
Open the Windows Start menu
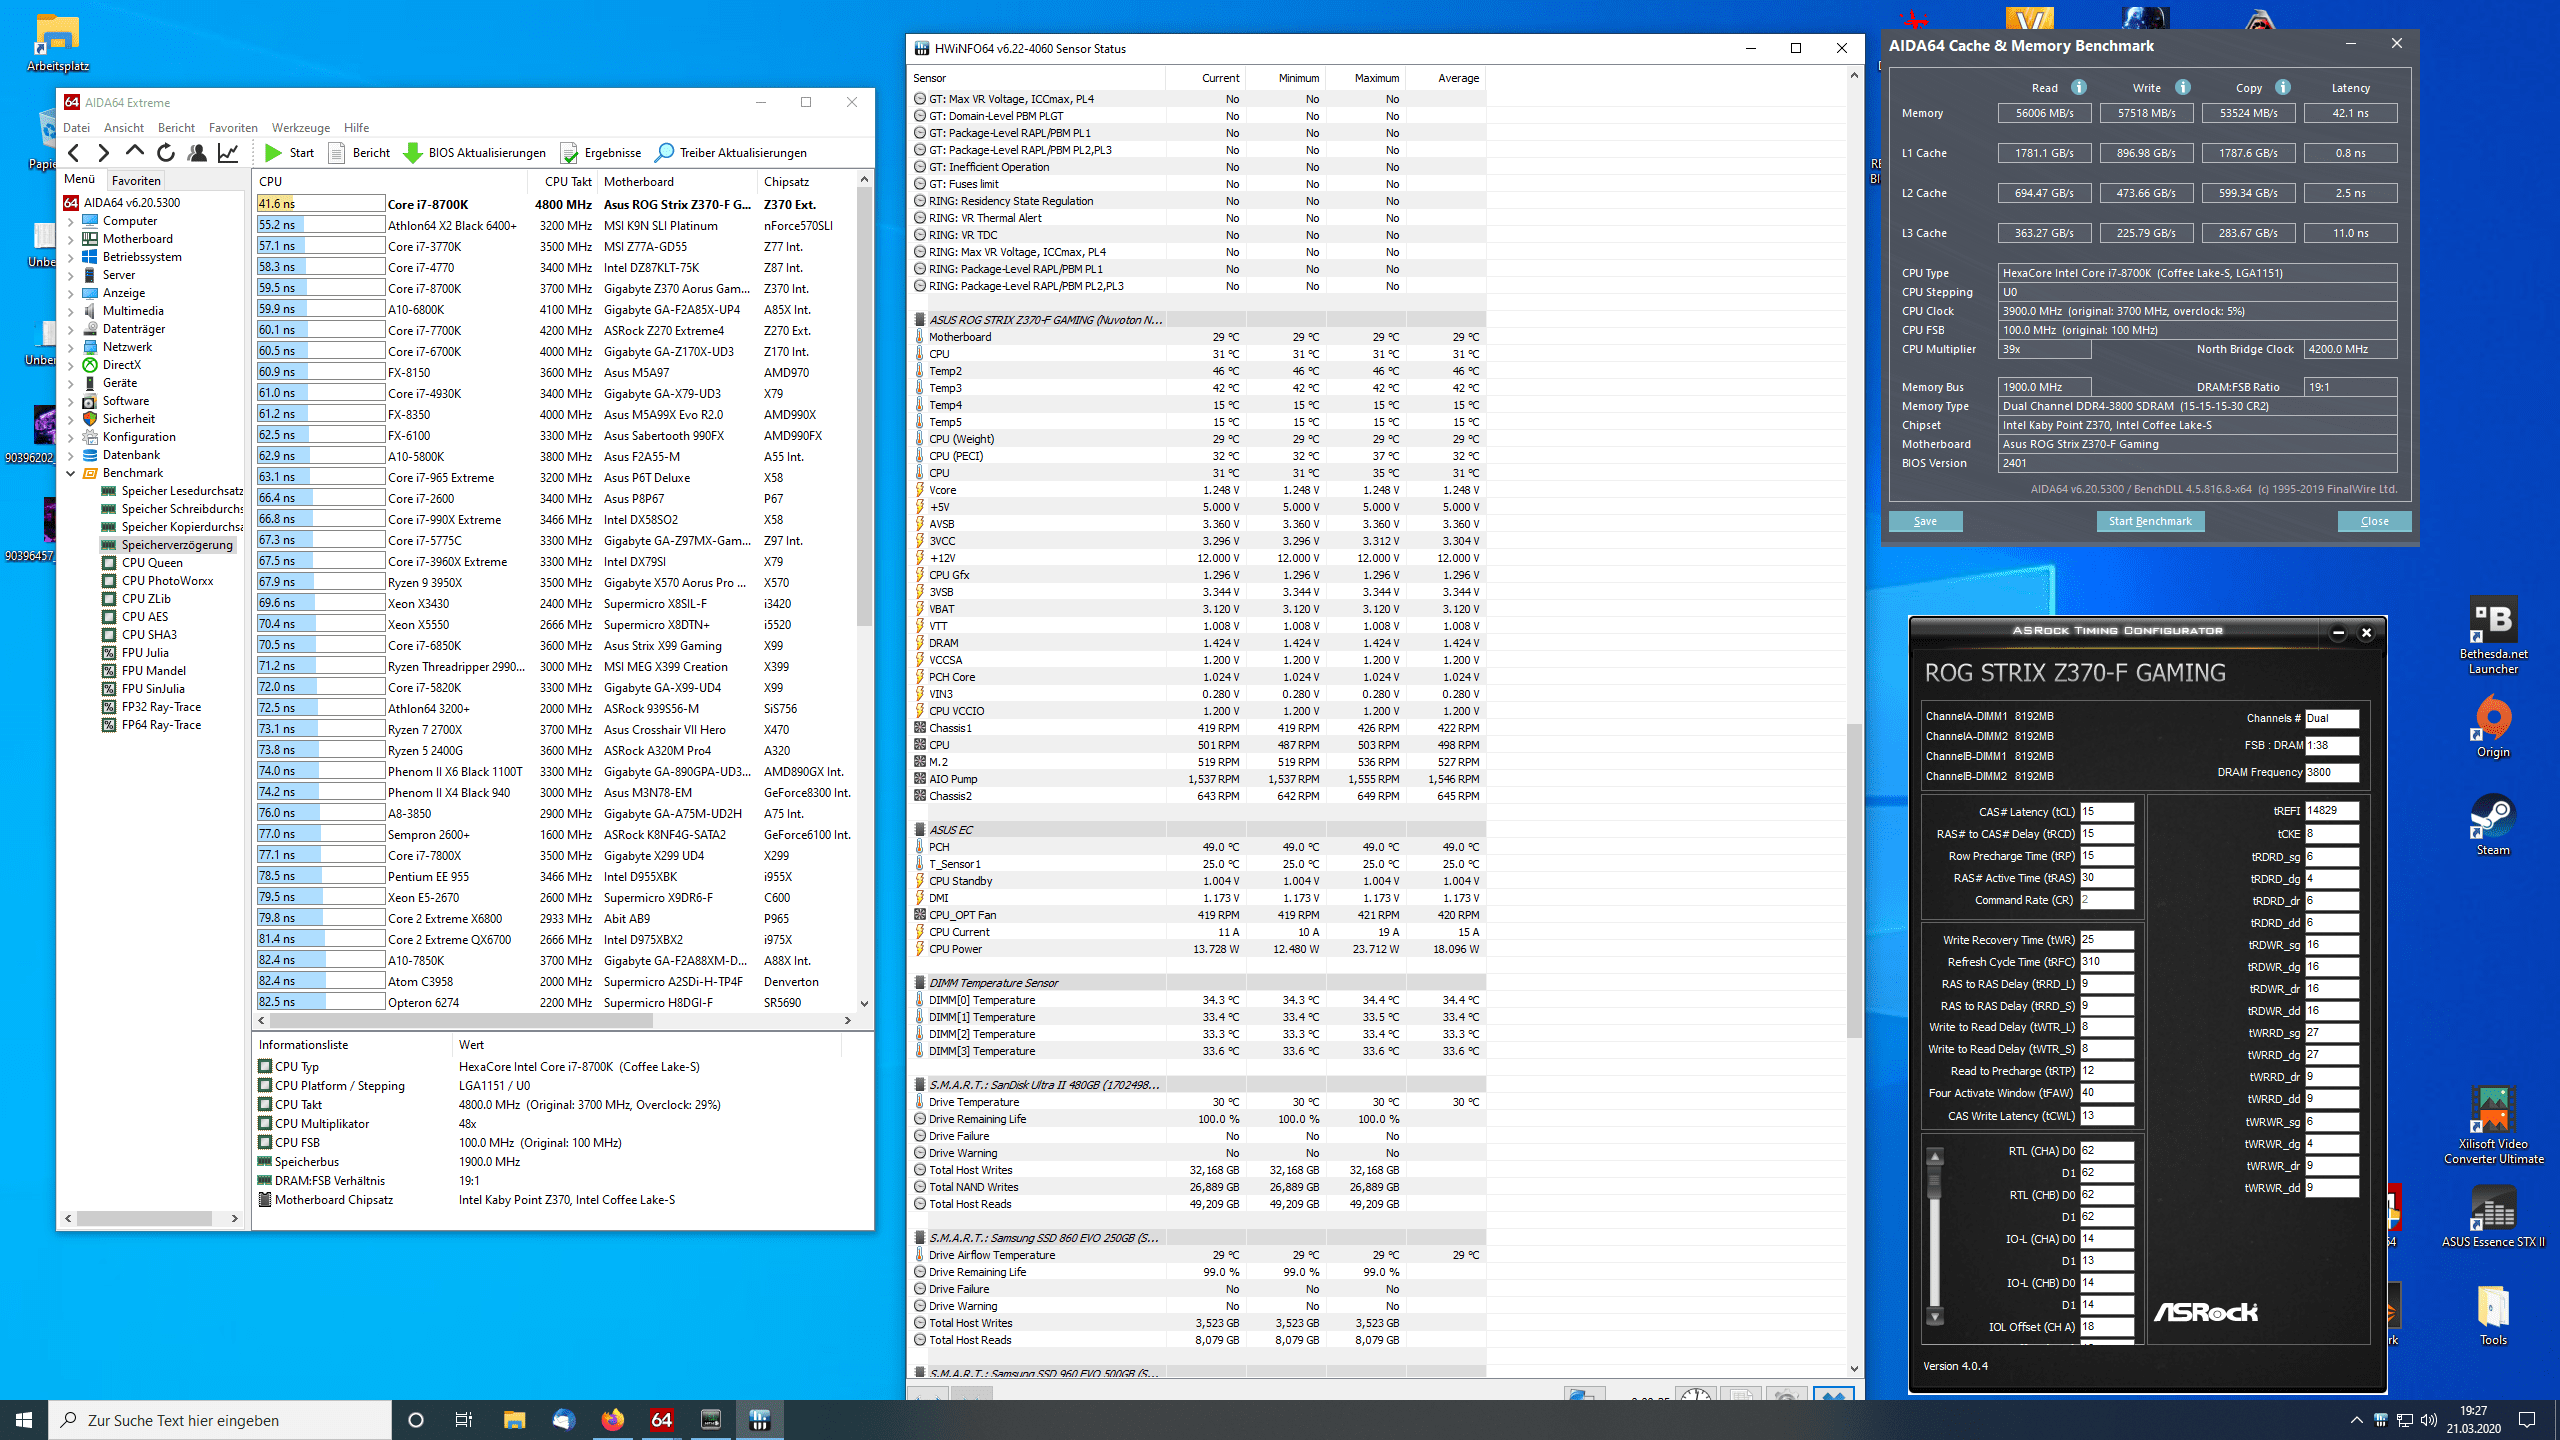pos(24,1419)
